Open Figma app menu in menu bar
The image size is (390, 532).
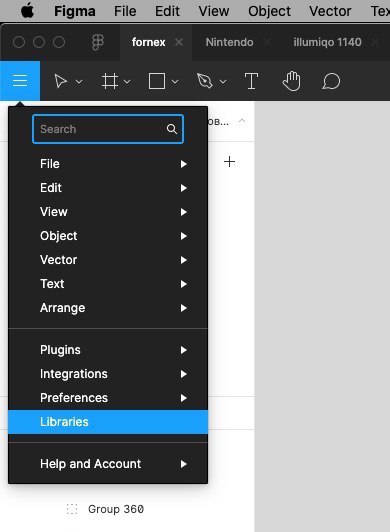coord(75,12)
